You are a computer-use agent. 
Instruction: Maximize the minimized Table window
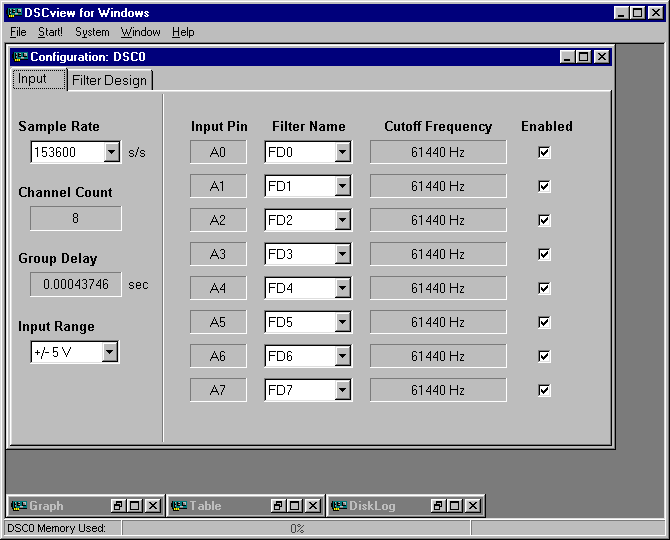coord(294,506)
